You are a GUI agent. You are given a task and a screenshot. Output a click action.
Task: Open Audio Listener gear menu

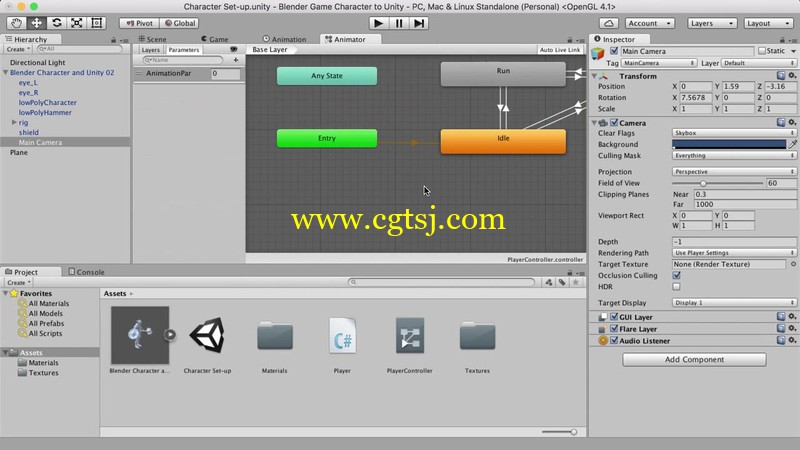(792, 340)
